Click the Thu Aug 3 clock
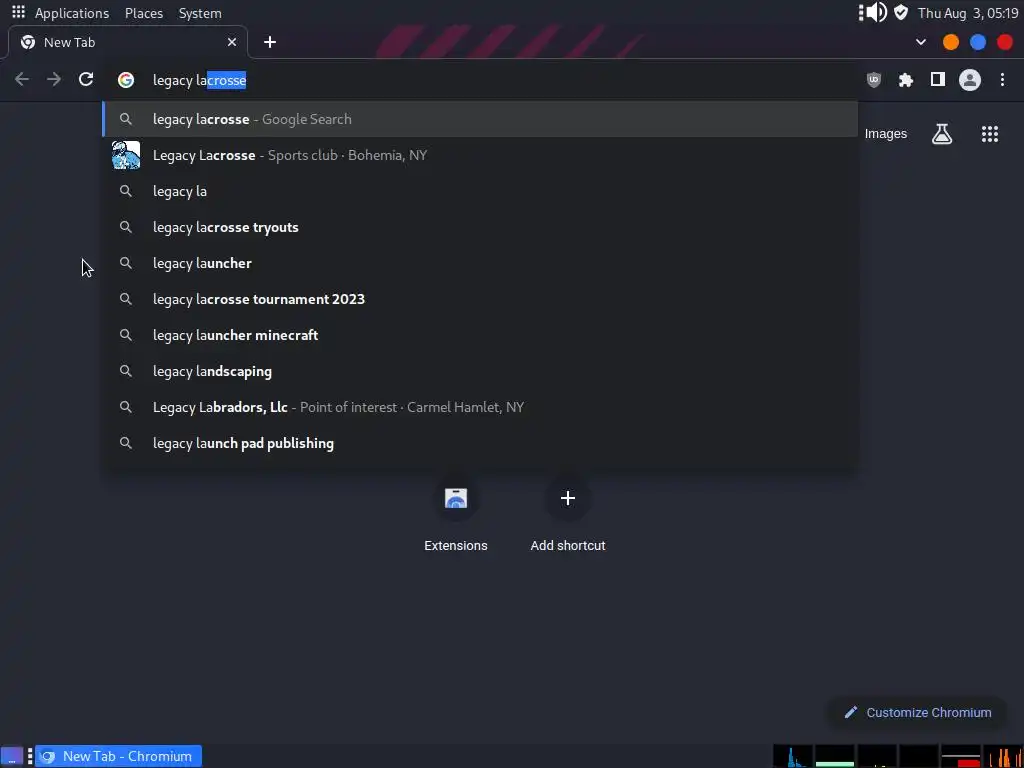 [x=968, y=13]
